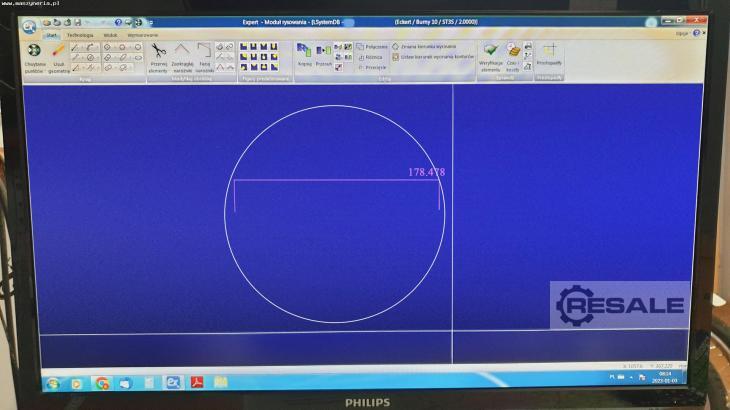Switch to the Technologia tab

click(80, 34)
